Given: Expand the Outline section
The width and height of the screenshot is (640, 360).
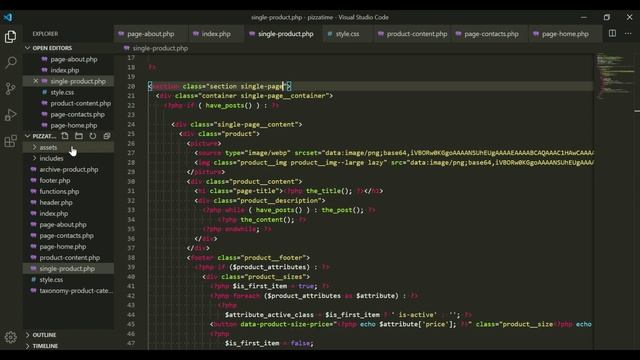Looking at the screenshot, I should pos(68,335).
